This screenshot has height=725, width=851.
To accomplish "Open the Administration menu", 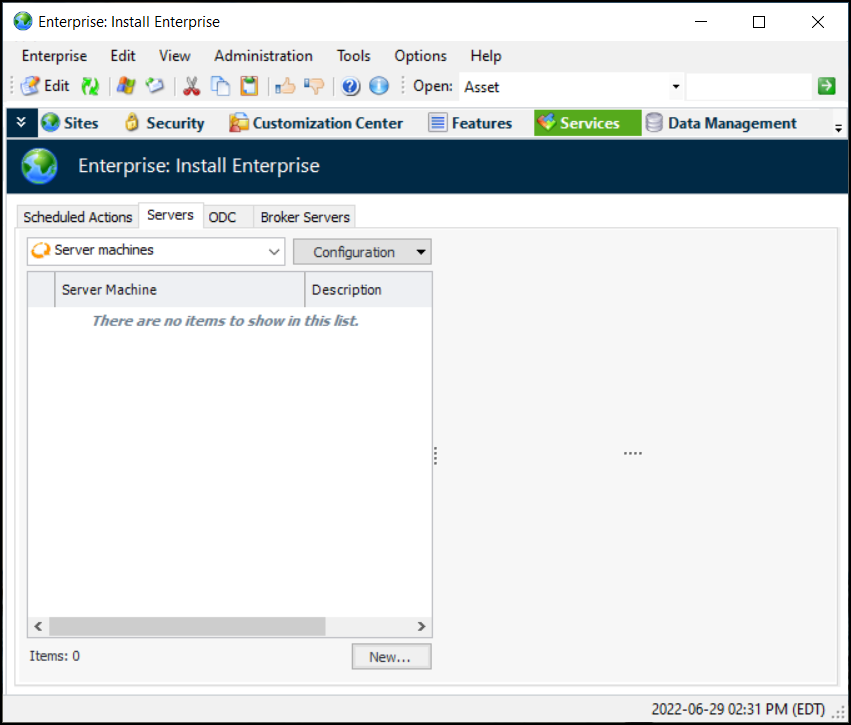I will [x=263, y=56].
